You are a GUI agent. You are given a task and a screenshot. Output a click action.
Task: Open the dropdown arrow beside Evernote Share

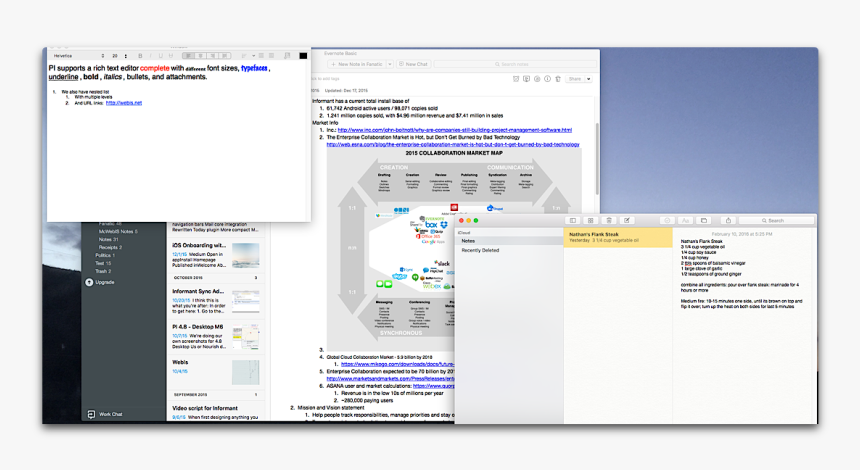click(589, 79)
